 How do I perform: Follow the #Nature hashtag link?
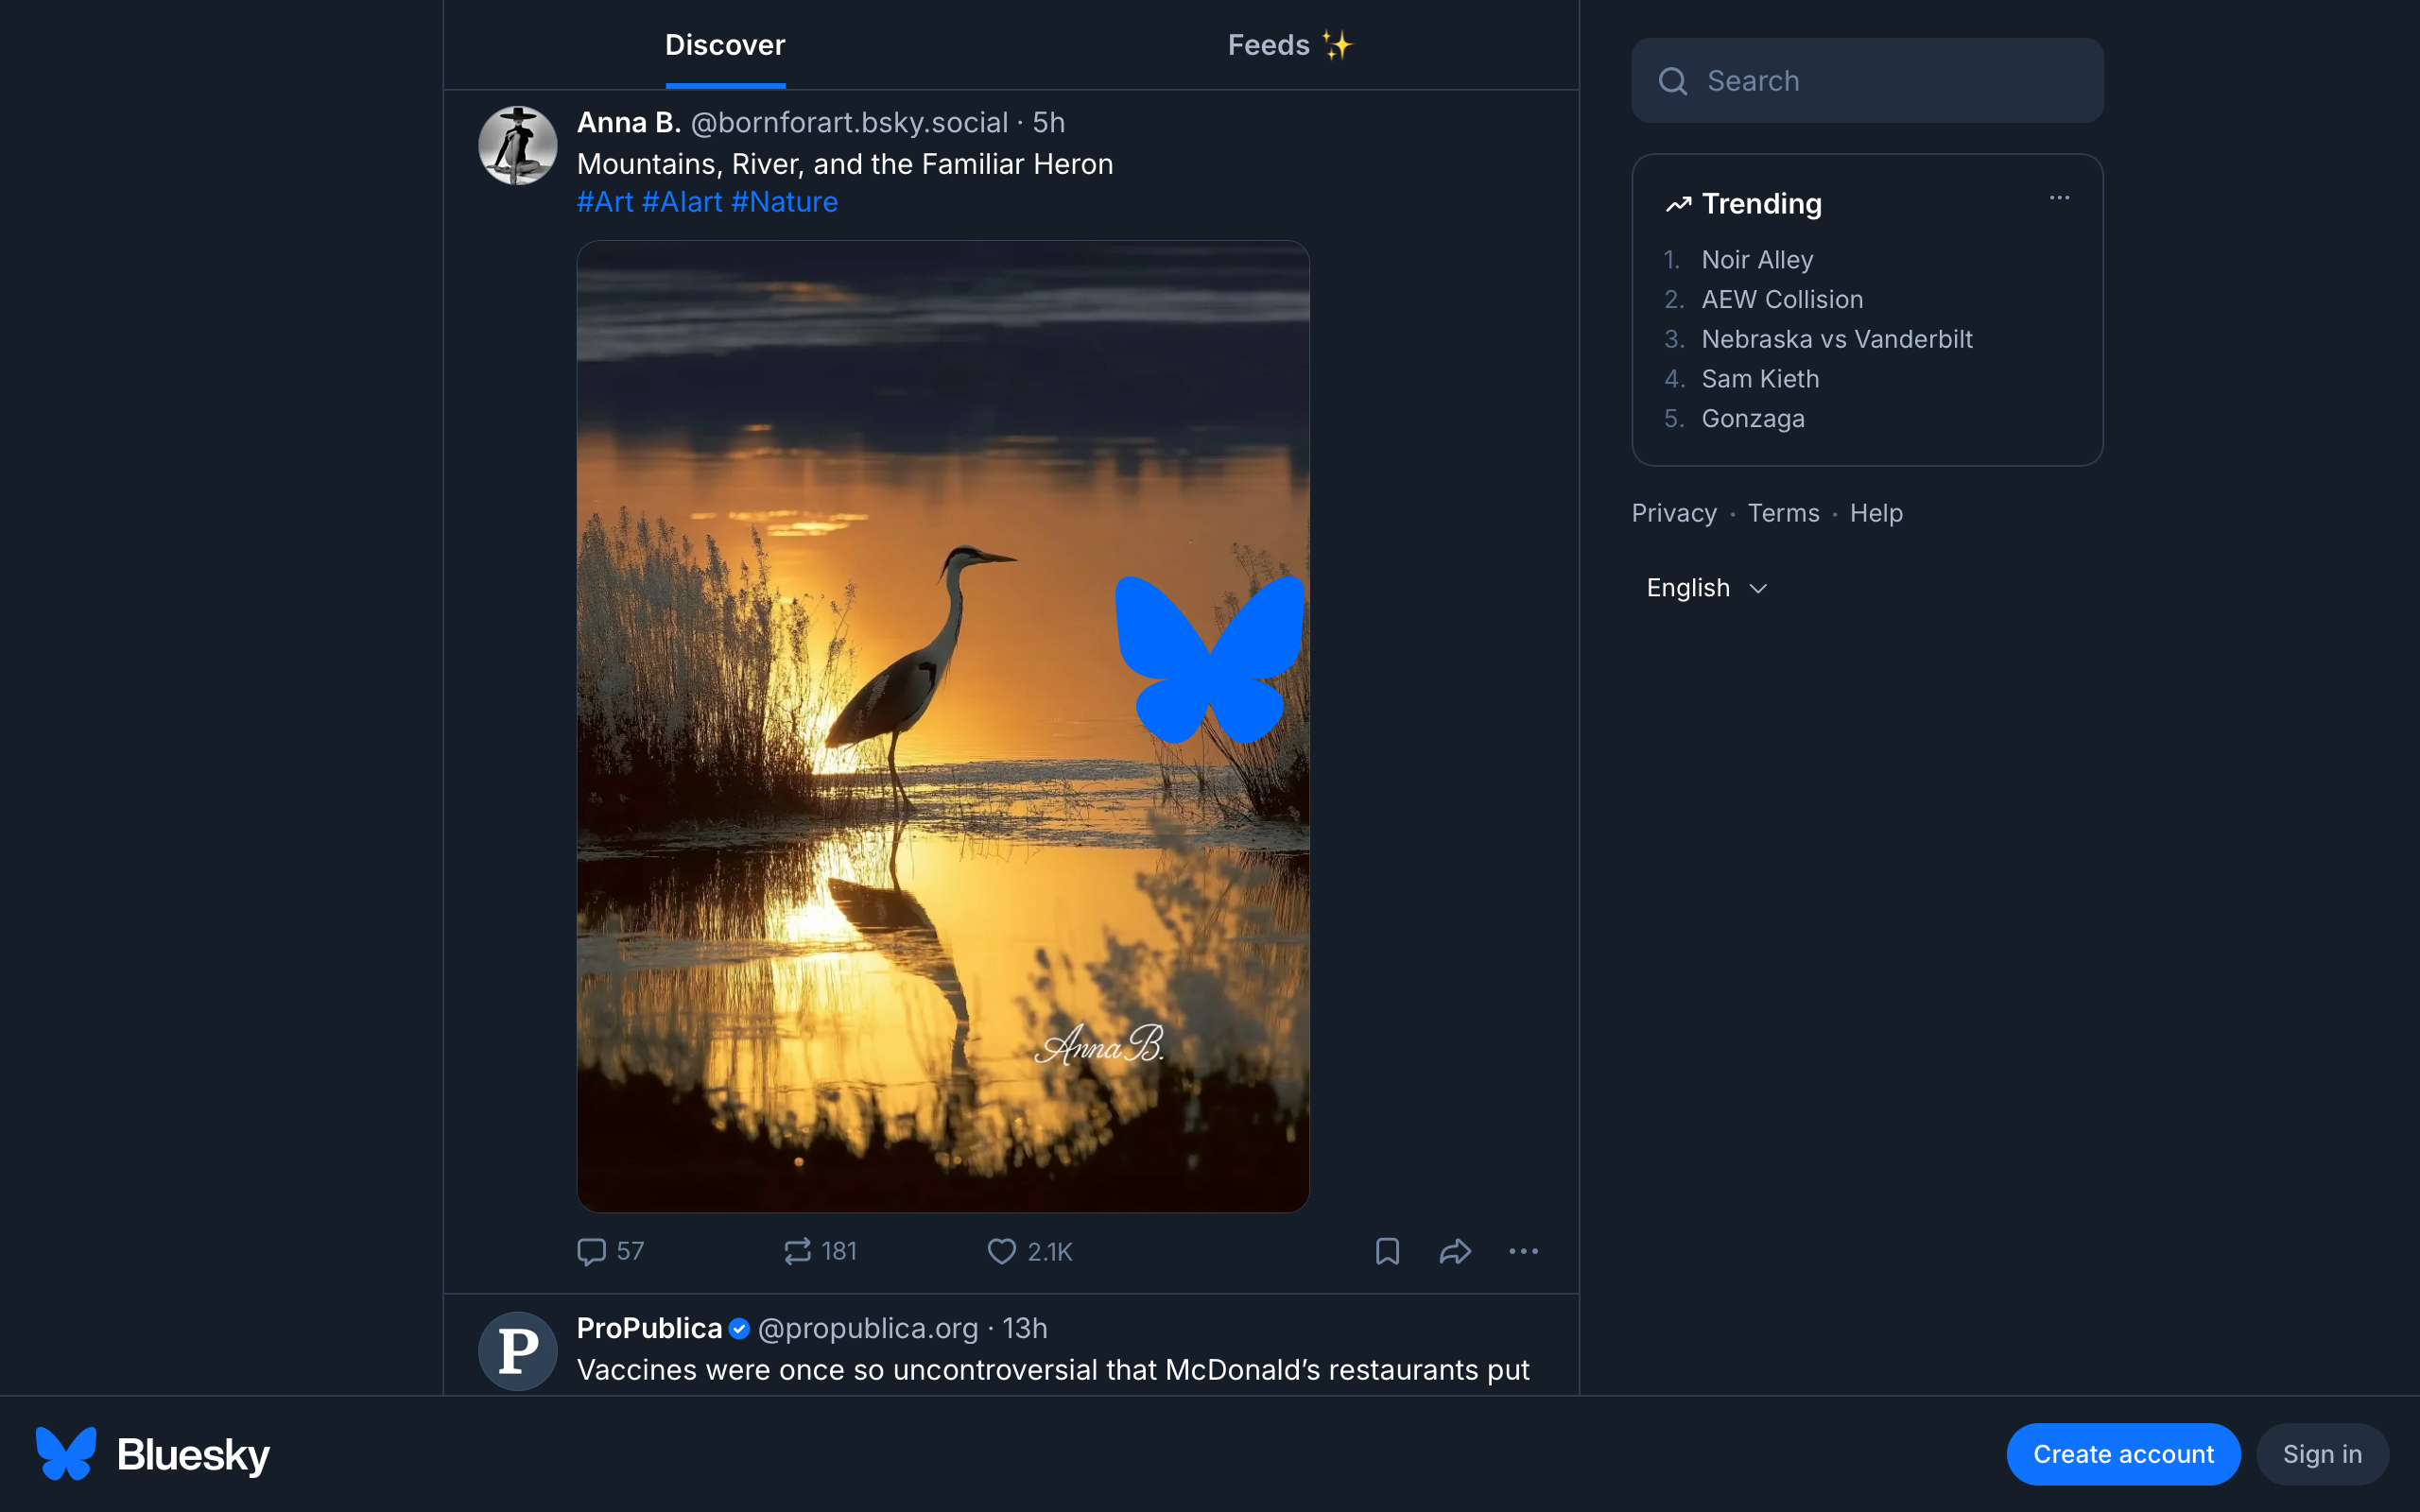pos(784,201)
